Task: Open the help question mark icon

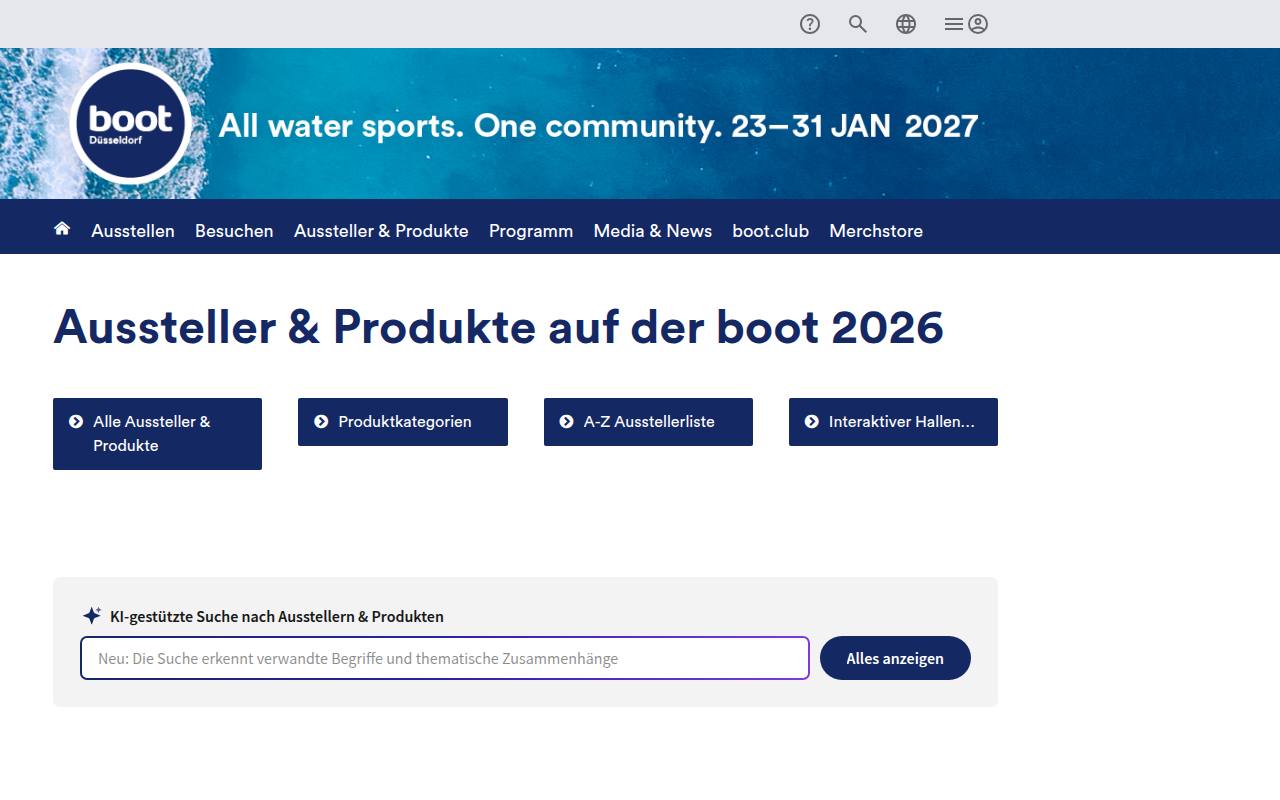Action: 810,24
